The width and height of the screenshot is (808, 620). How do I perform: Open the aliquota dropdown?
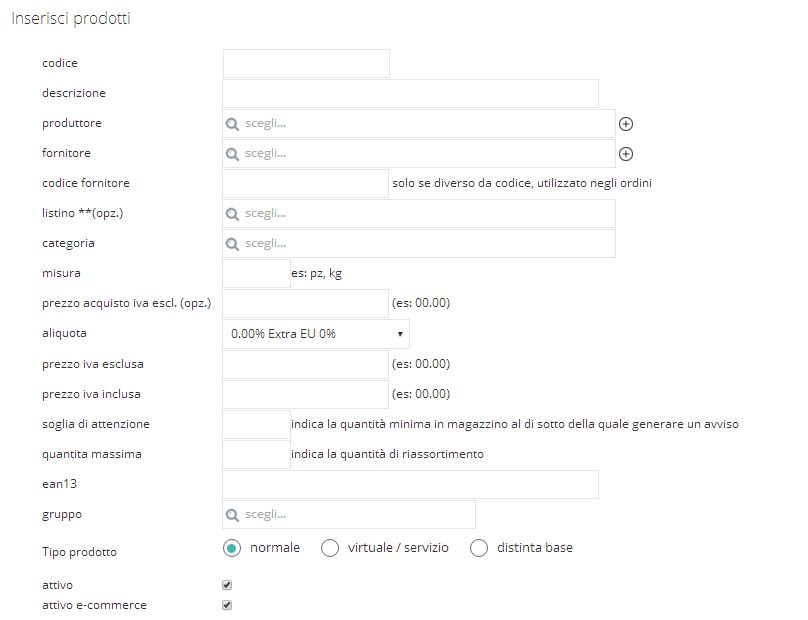pos(316,334)
